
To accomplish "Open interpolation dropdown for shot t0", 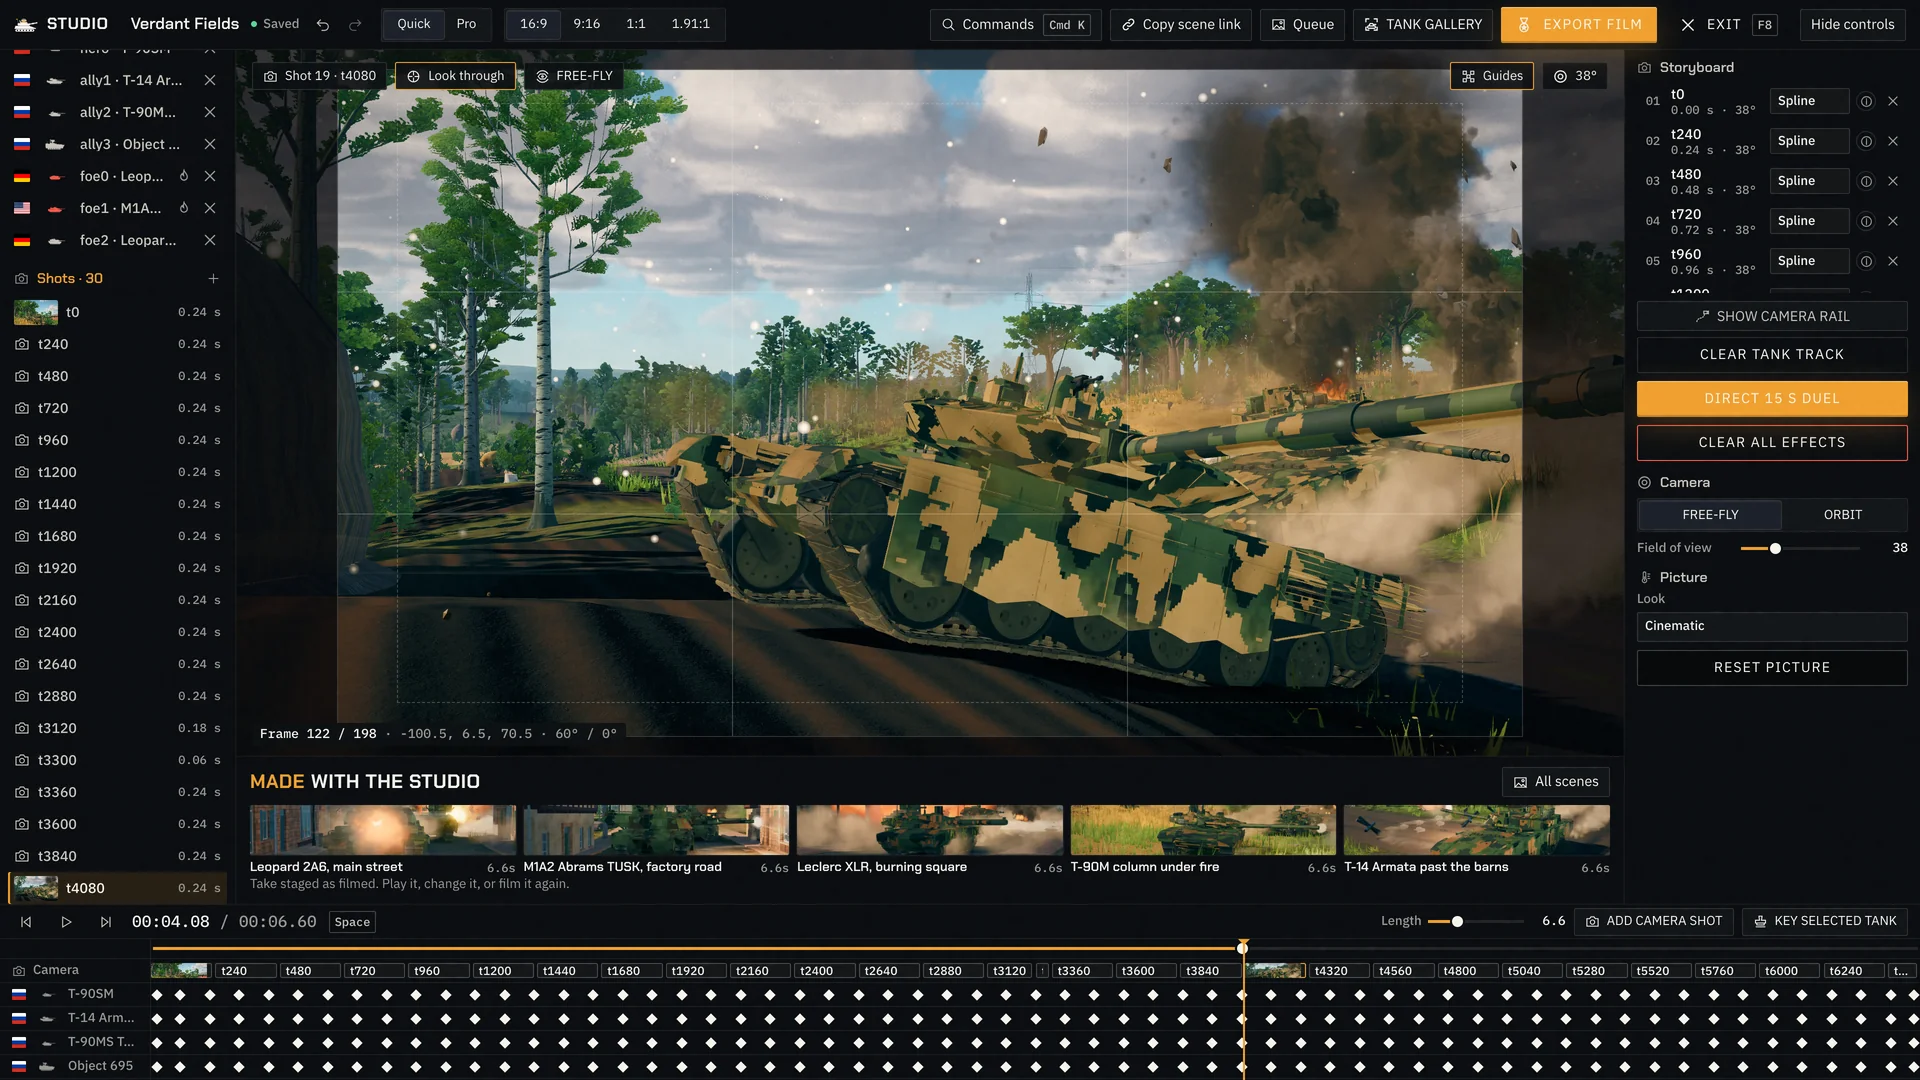I will 1809,101.
